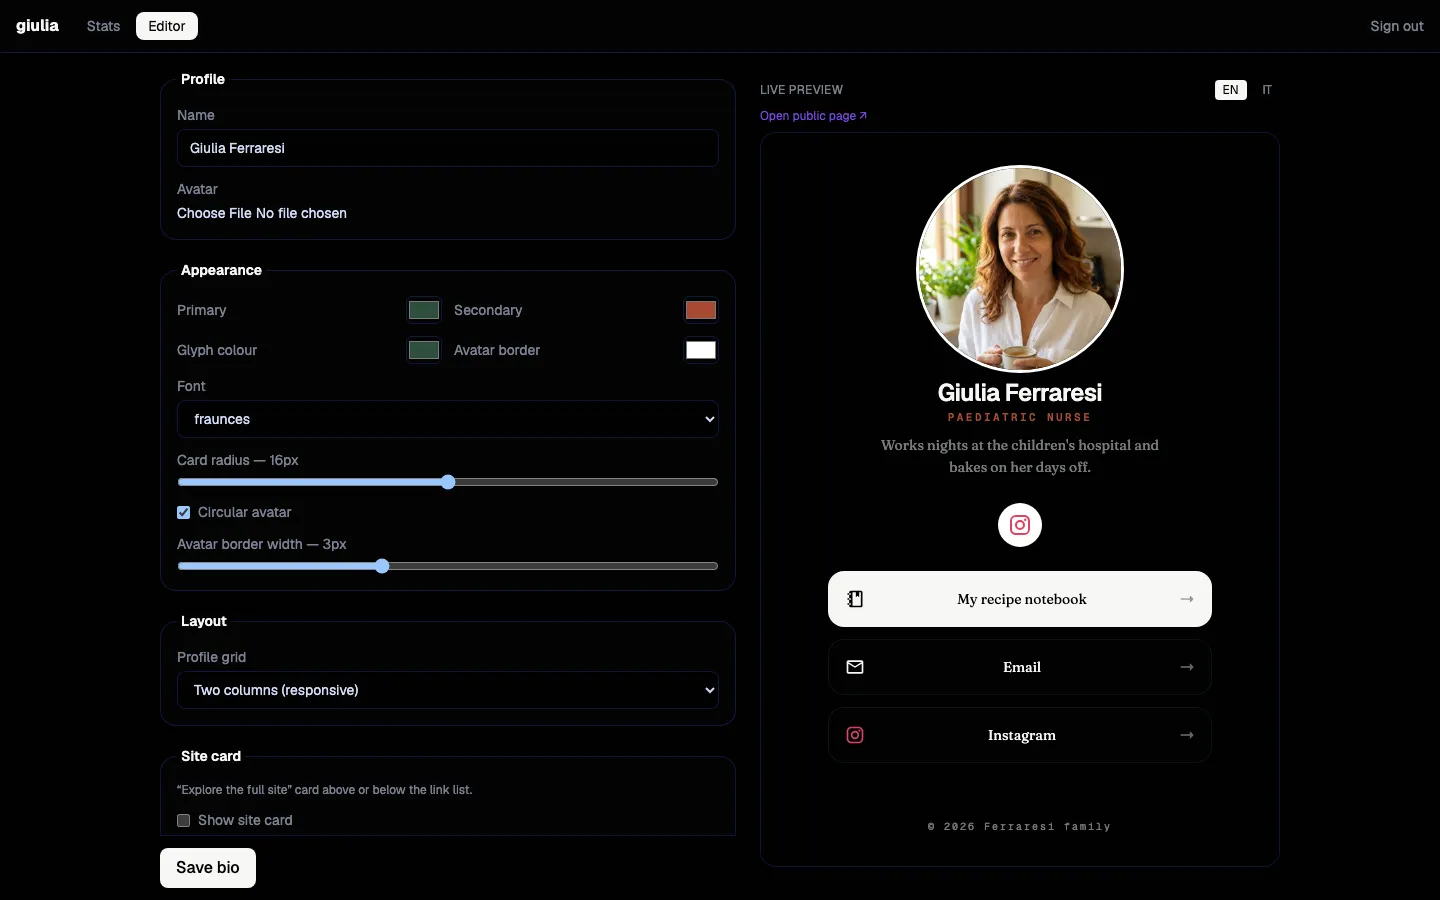This screenshot has height=900, width=1440.
Task: Open the Secondary colour swatch
Action: click(701, 310)
